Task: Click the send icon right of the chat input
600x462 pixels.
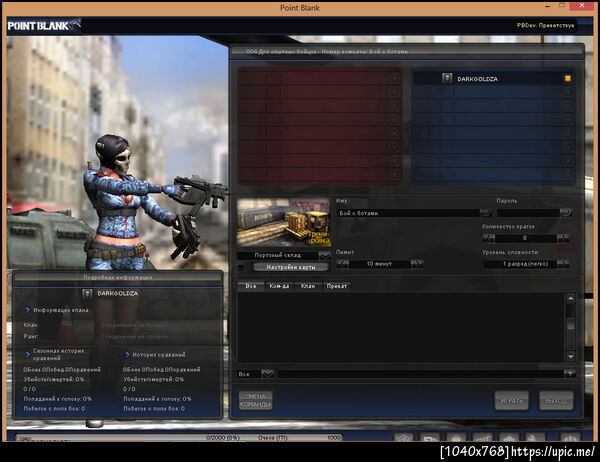Action: [569, 374]
